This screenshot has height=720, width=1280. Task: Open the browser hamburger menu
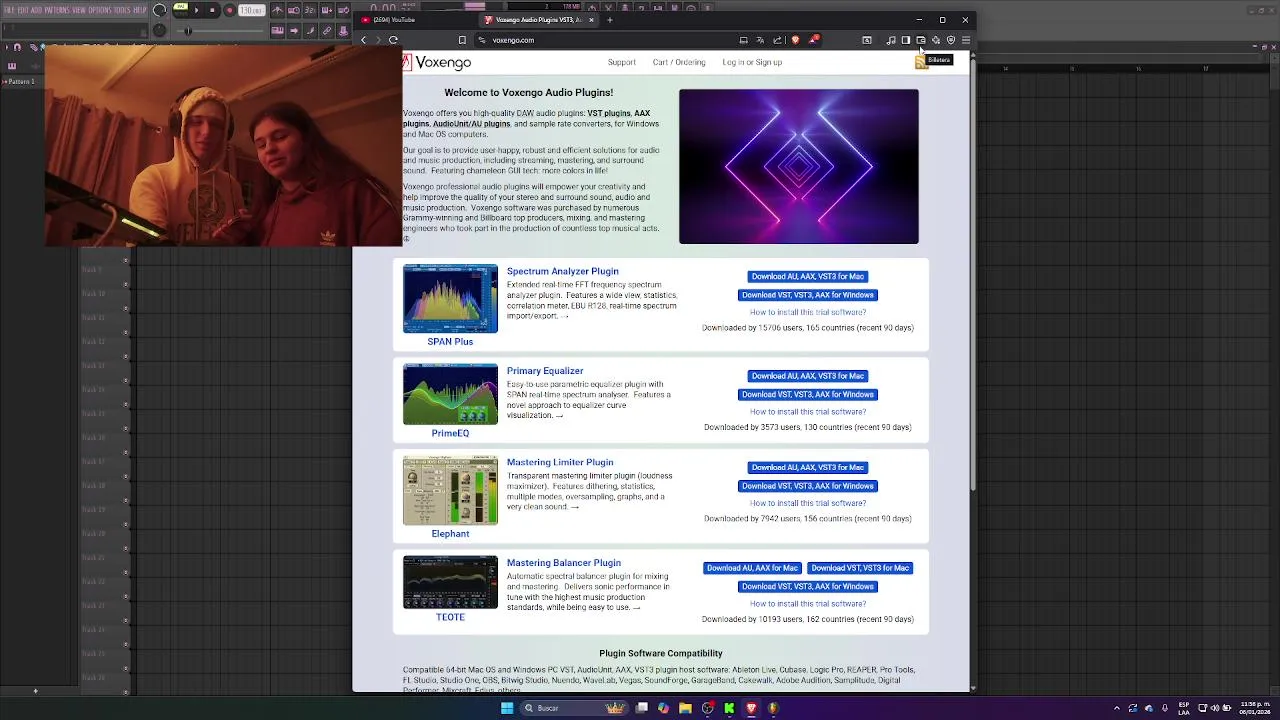tap(966, 40)
